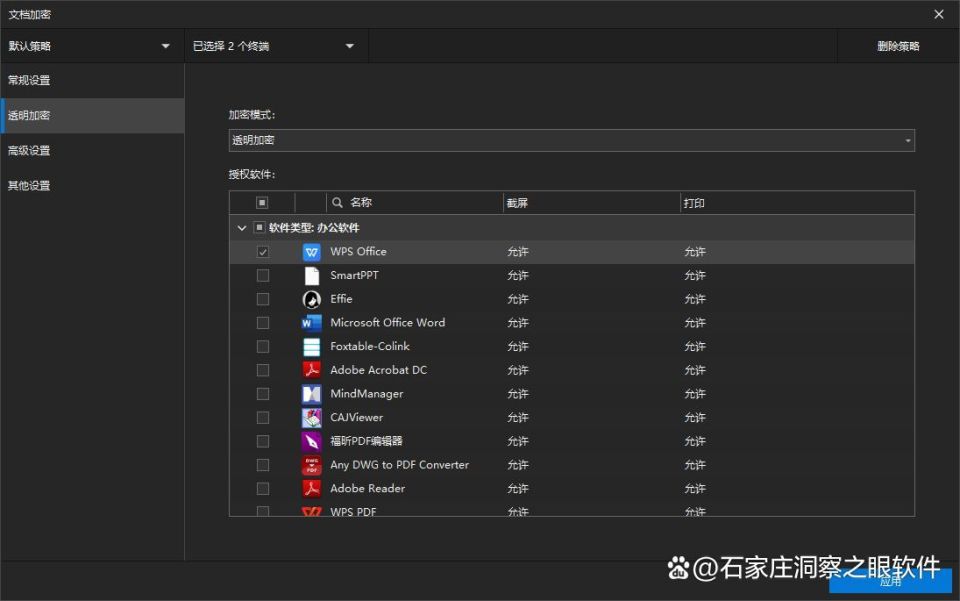Viewport: 960px width, 601px height.
Task: Select the MindManager name text
Action: coord(367,394)
